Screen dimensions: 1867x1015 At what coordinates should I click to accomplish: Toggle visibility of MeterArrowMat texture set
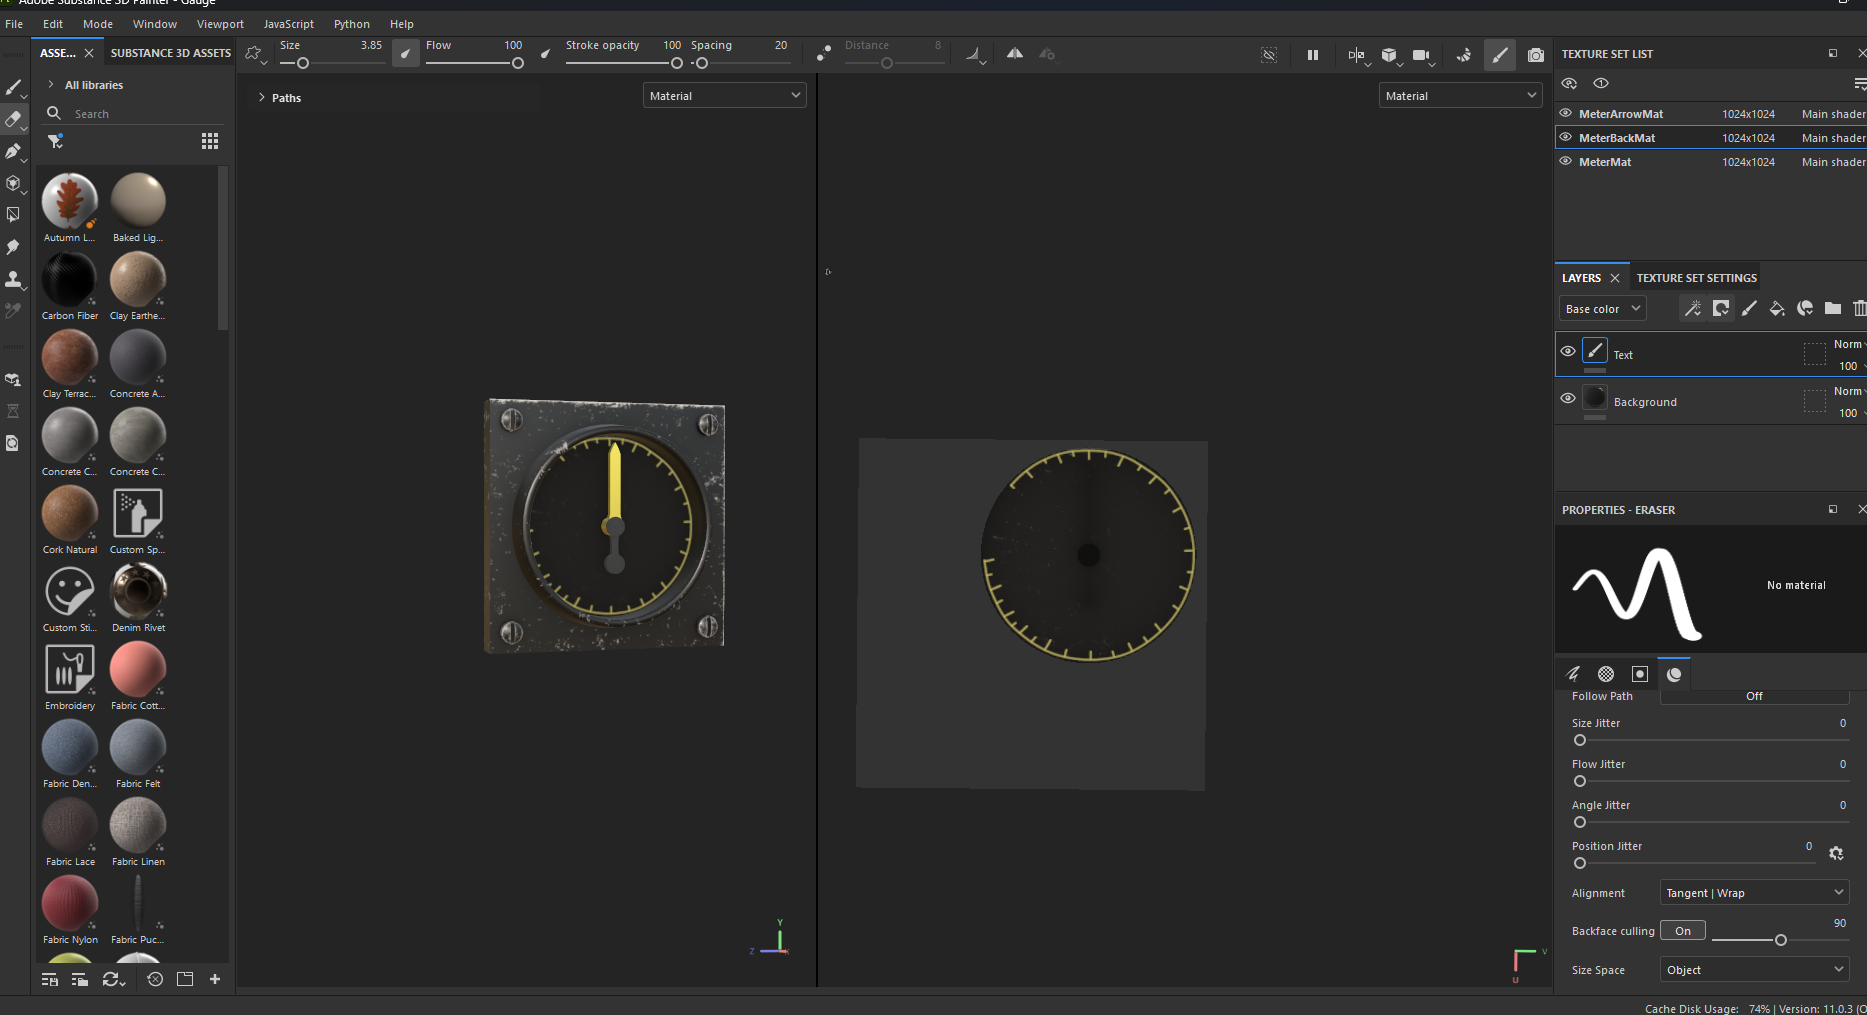click(1566, 114)
